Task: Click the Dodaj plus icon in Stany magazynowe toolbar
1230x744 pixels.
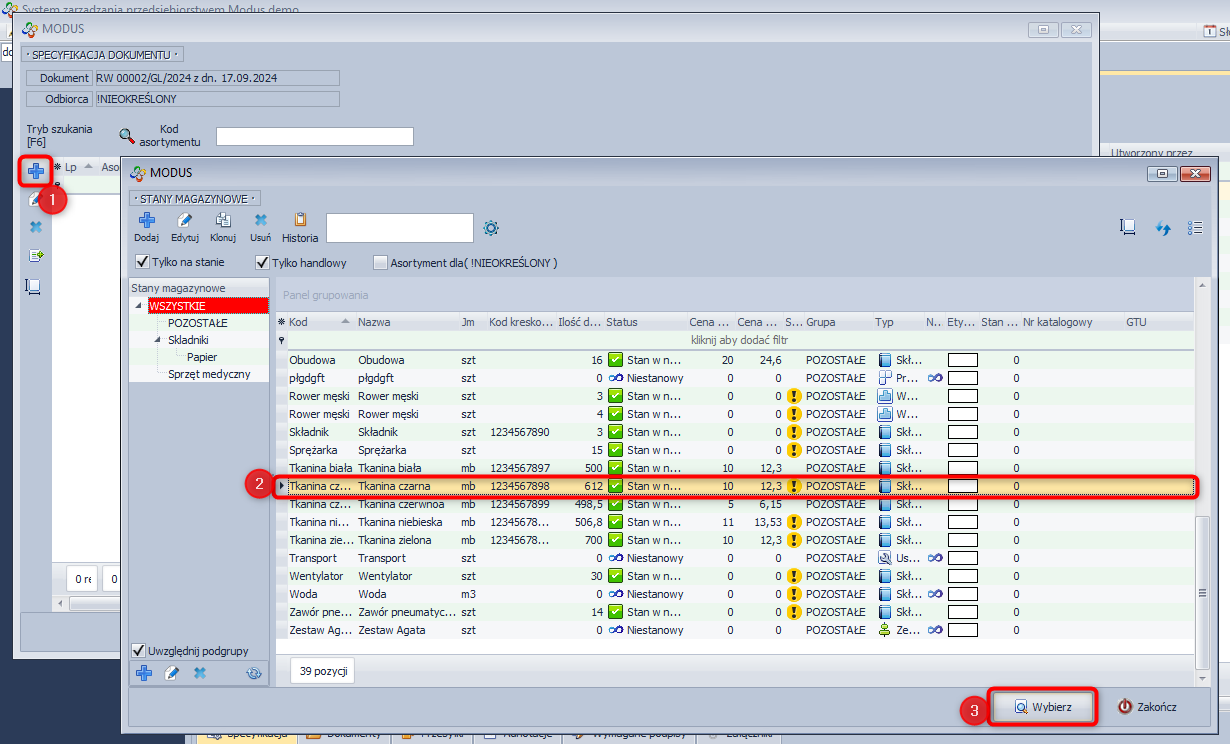Action: click(x=146, y=220)
